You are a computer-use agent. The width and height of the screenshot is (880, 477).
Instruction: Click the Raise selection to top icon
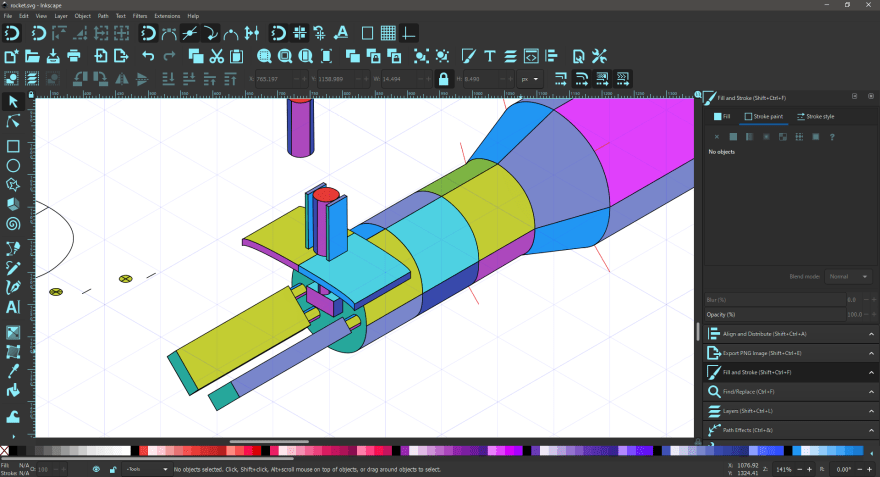click(x=230, y=79)
